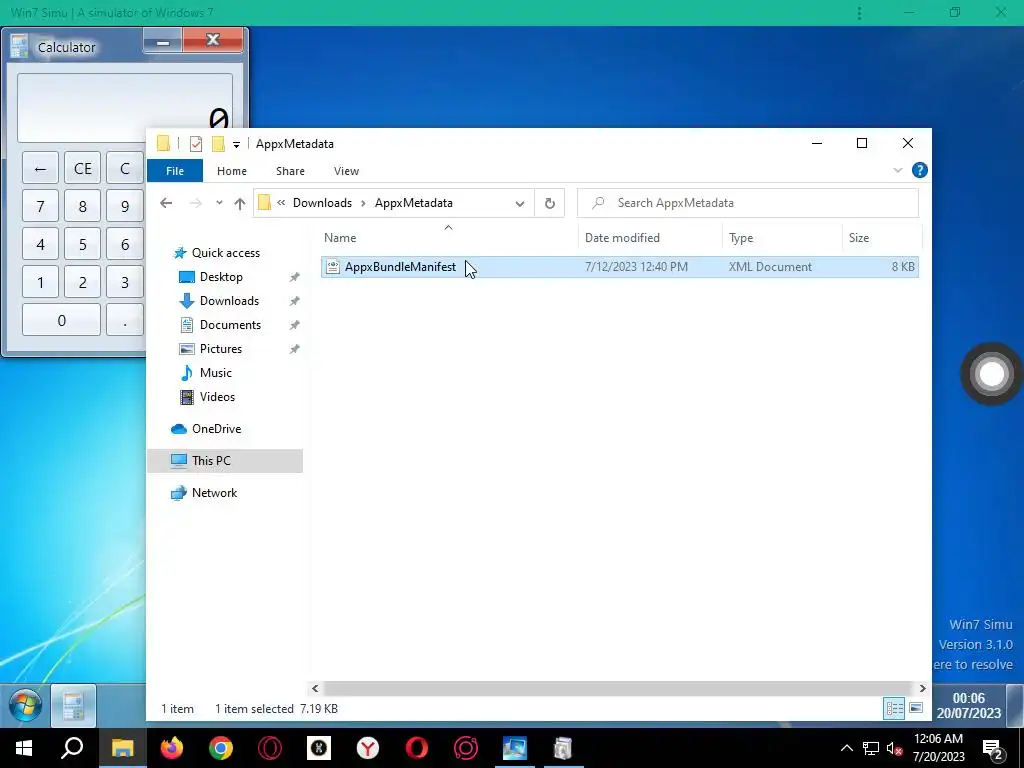
Task: Unpin Desktop using its pin icon
Action: point(295,277)
